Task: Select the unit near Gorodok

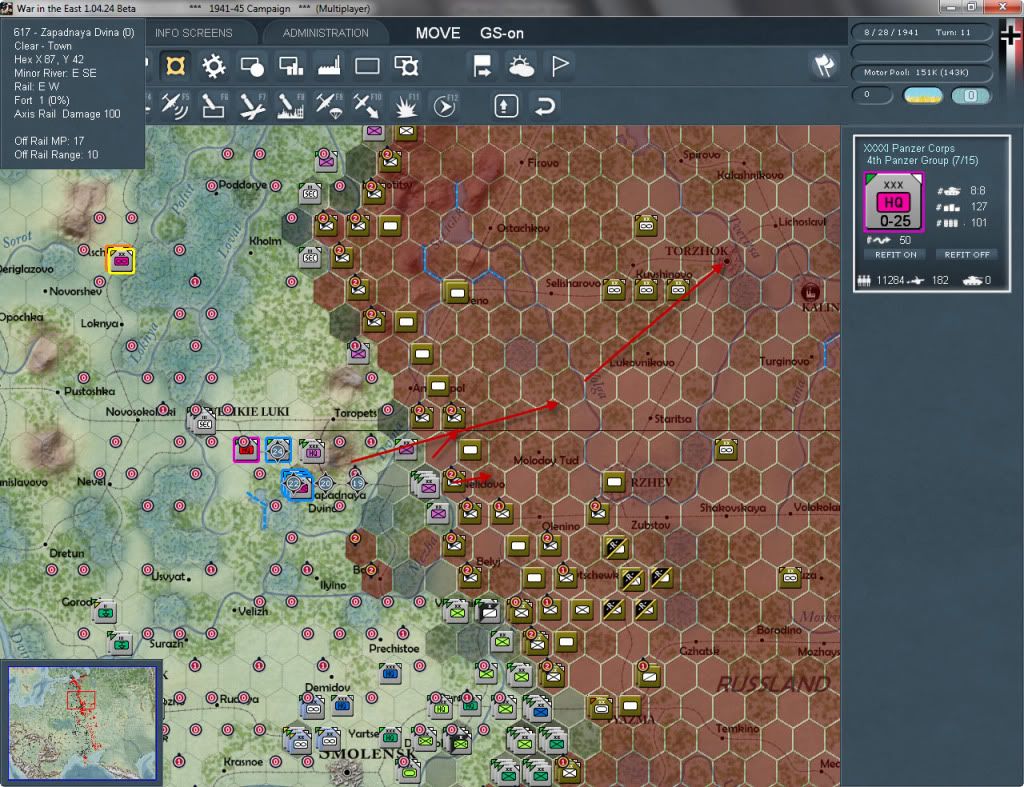Action: tap(105, 612)
